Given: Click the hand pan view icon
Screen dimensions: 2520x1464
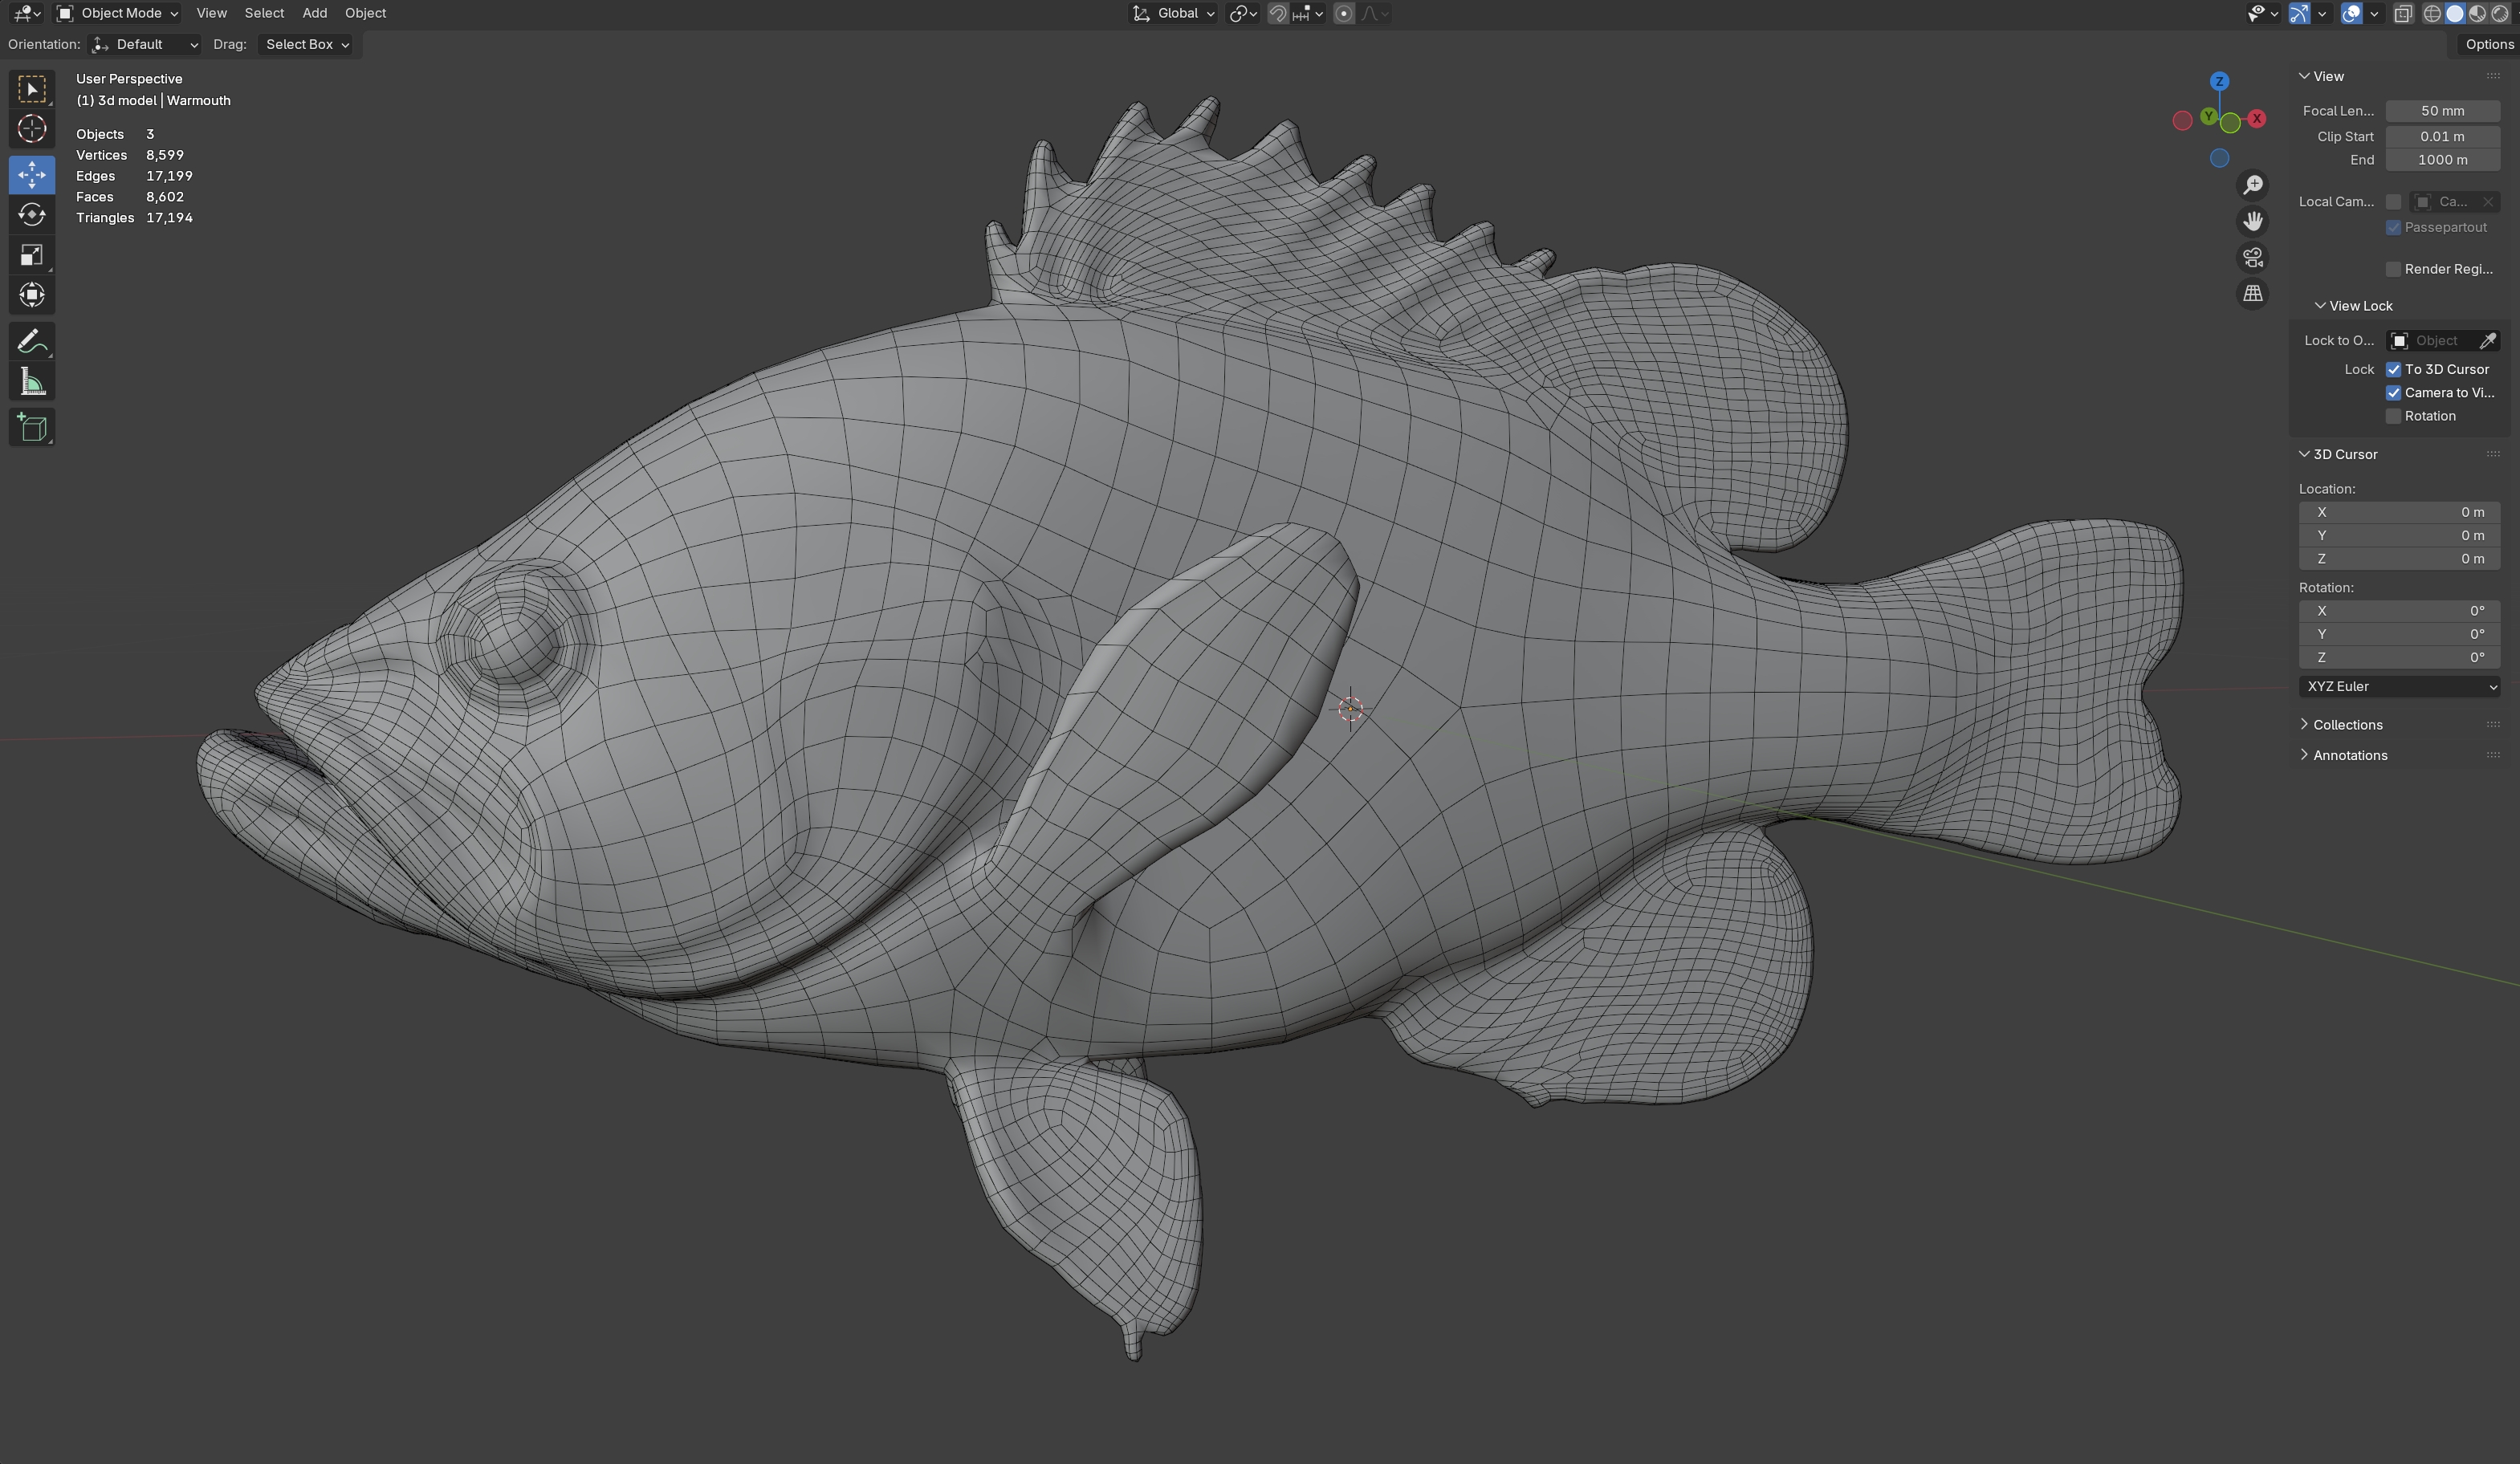Looking at the screenshot, I should [2252, 221].
